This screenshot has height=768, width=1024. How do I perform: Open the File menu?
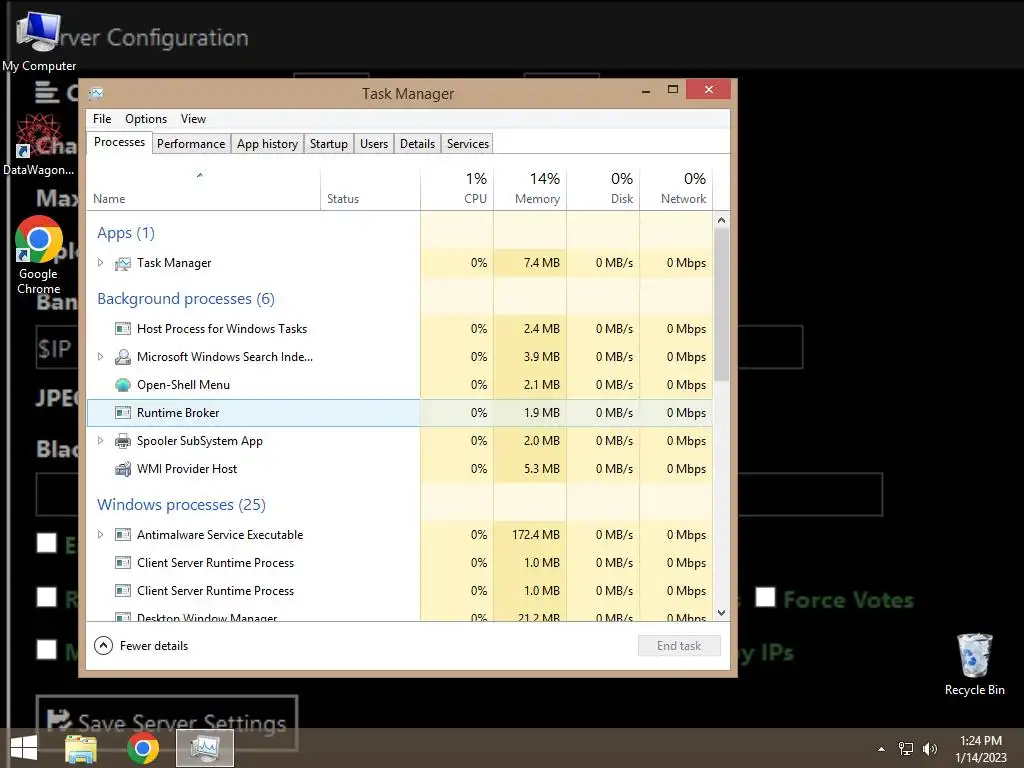point(102,119)
